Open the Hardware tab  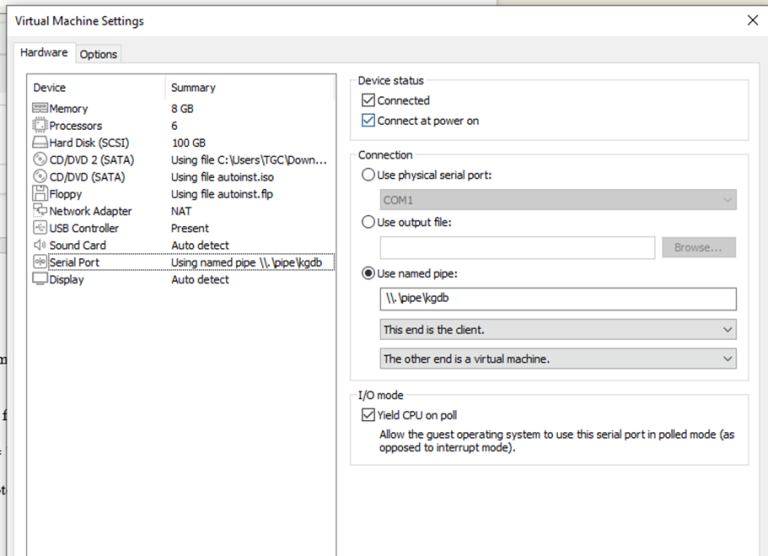coord(44,53)
